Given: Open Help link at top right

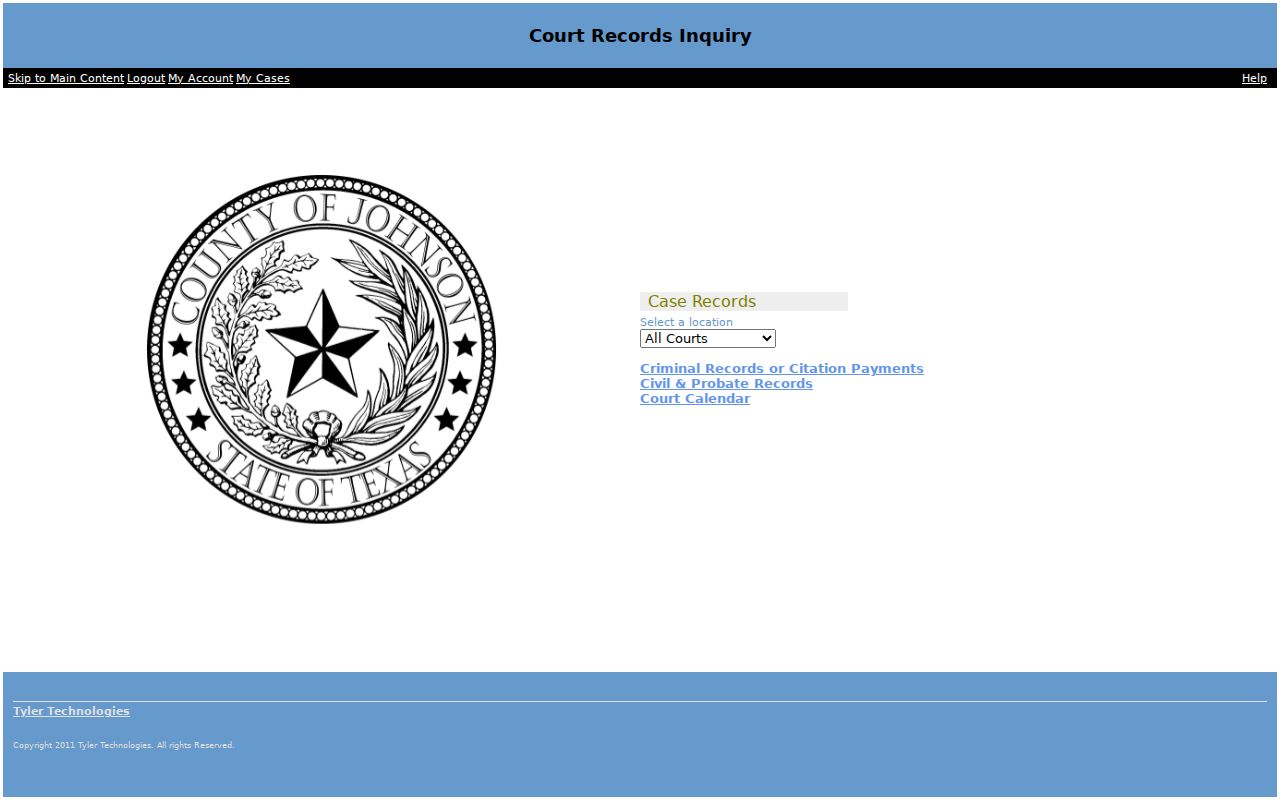Looking at the screenshot, I should coord(1254,78).
